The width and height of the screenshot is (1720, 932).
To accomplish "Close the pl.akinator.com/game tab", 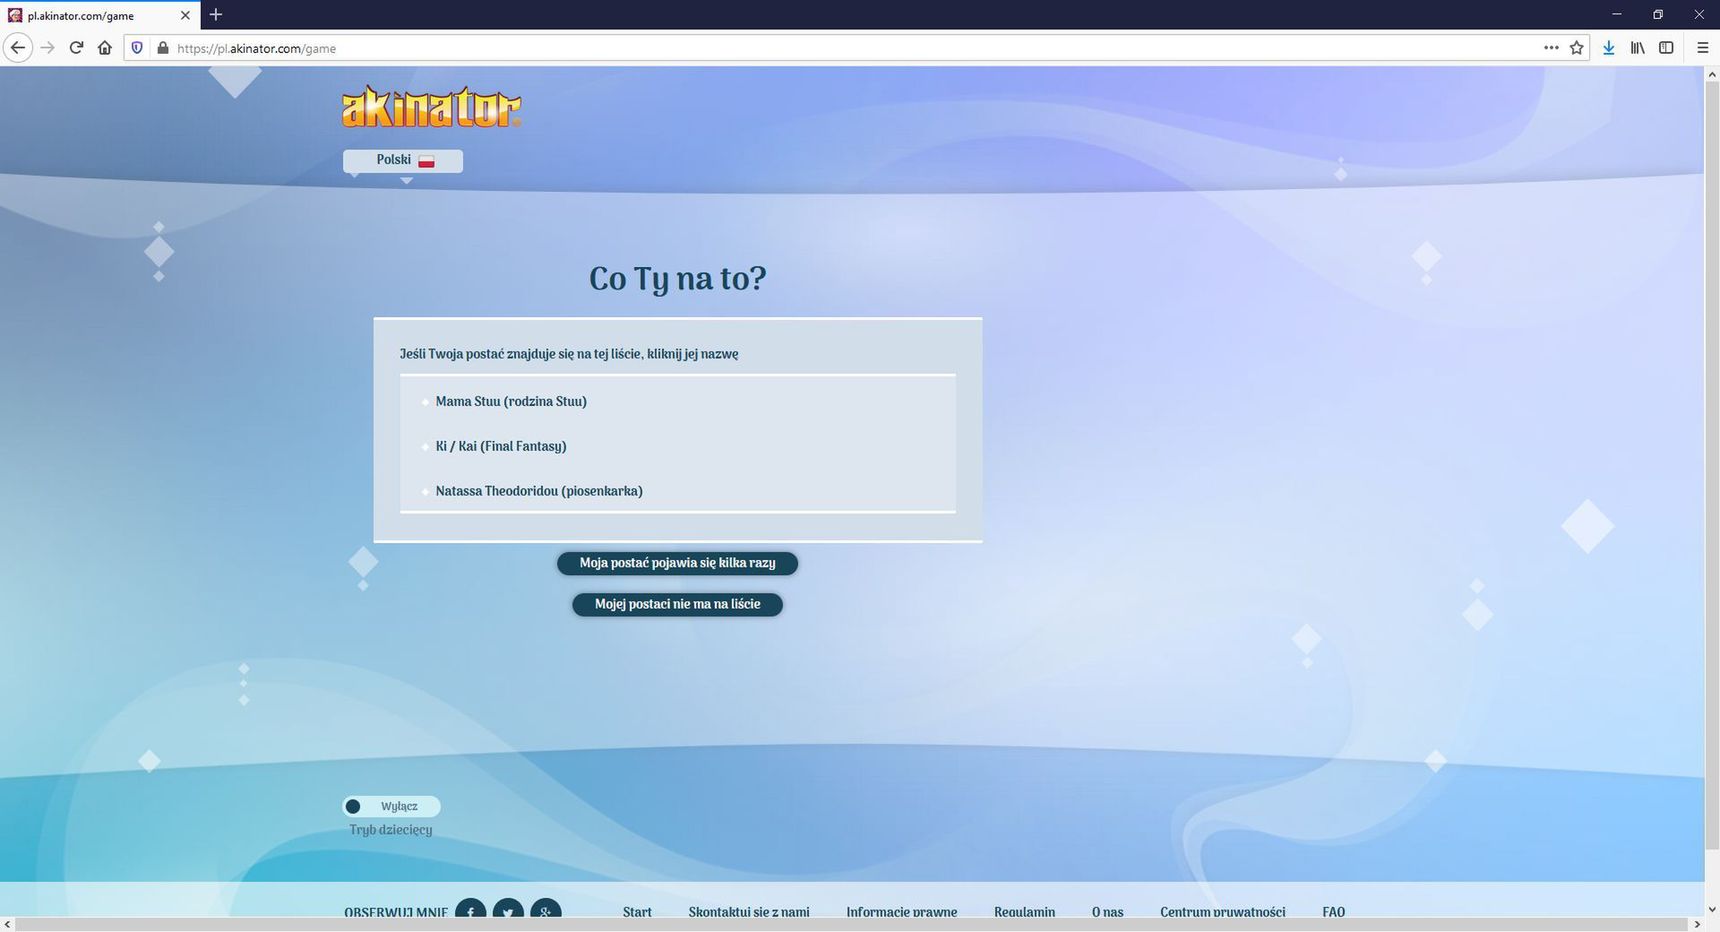I will pyautogui.click(x=185, y=15).
